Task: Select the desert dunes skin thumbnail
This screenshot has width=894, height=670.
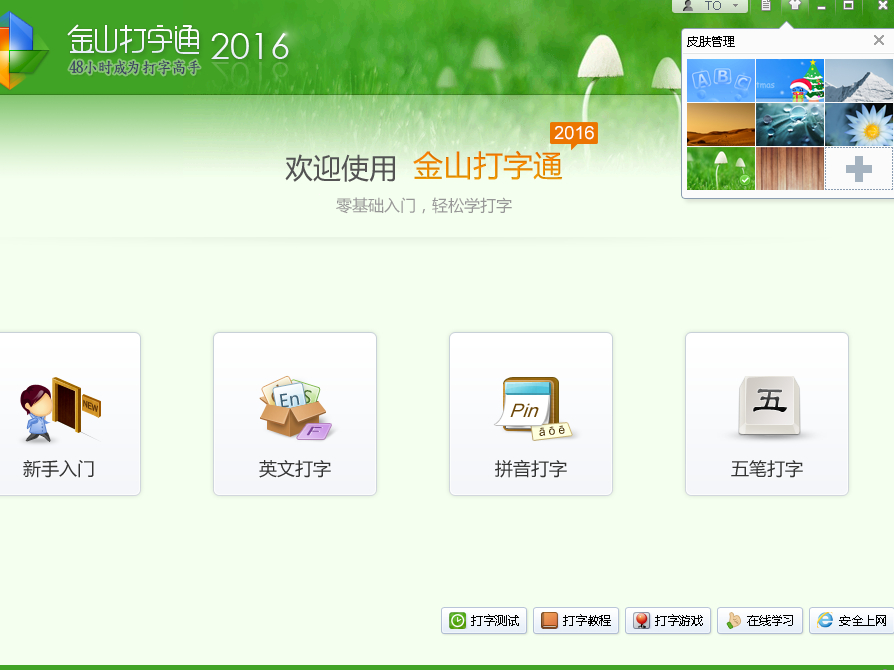Action: click(x=721, y=124)
